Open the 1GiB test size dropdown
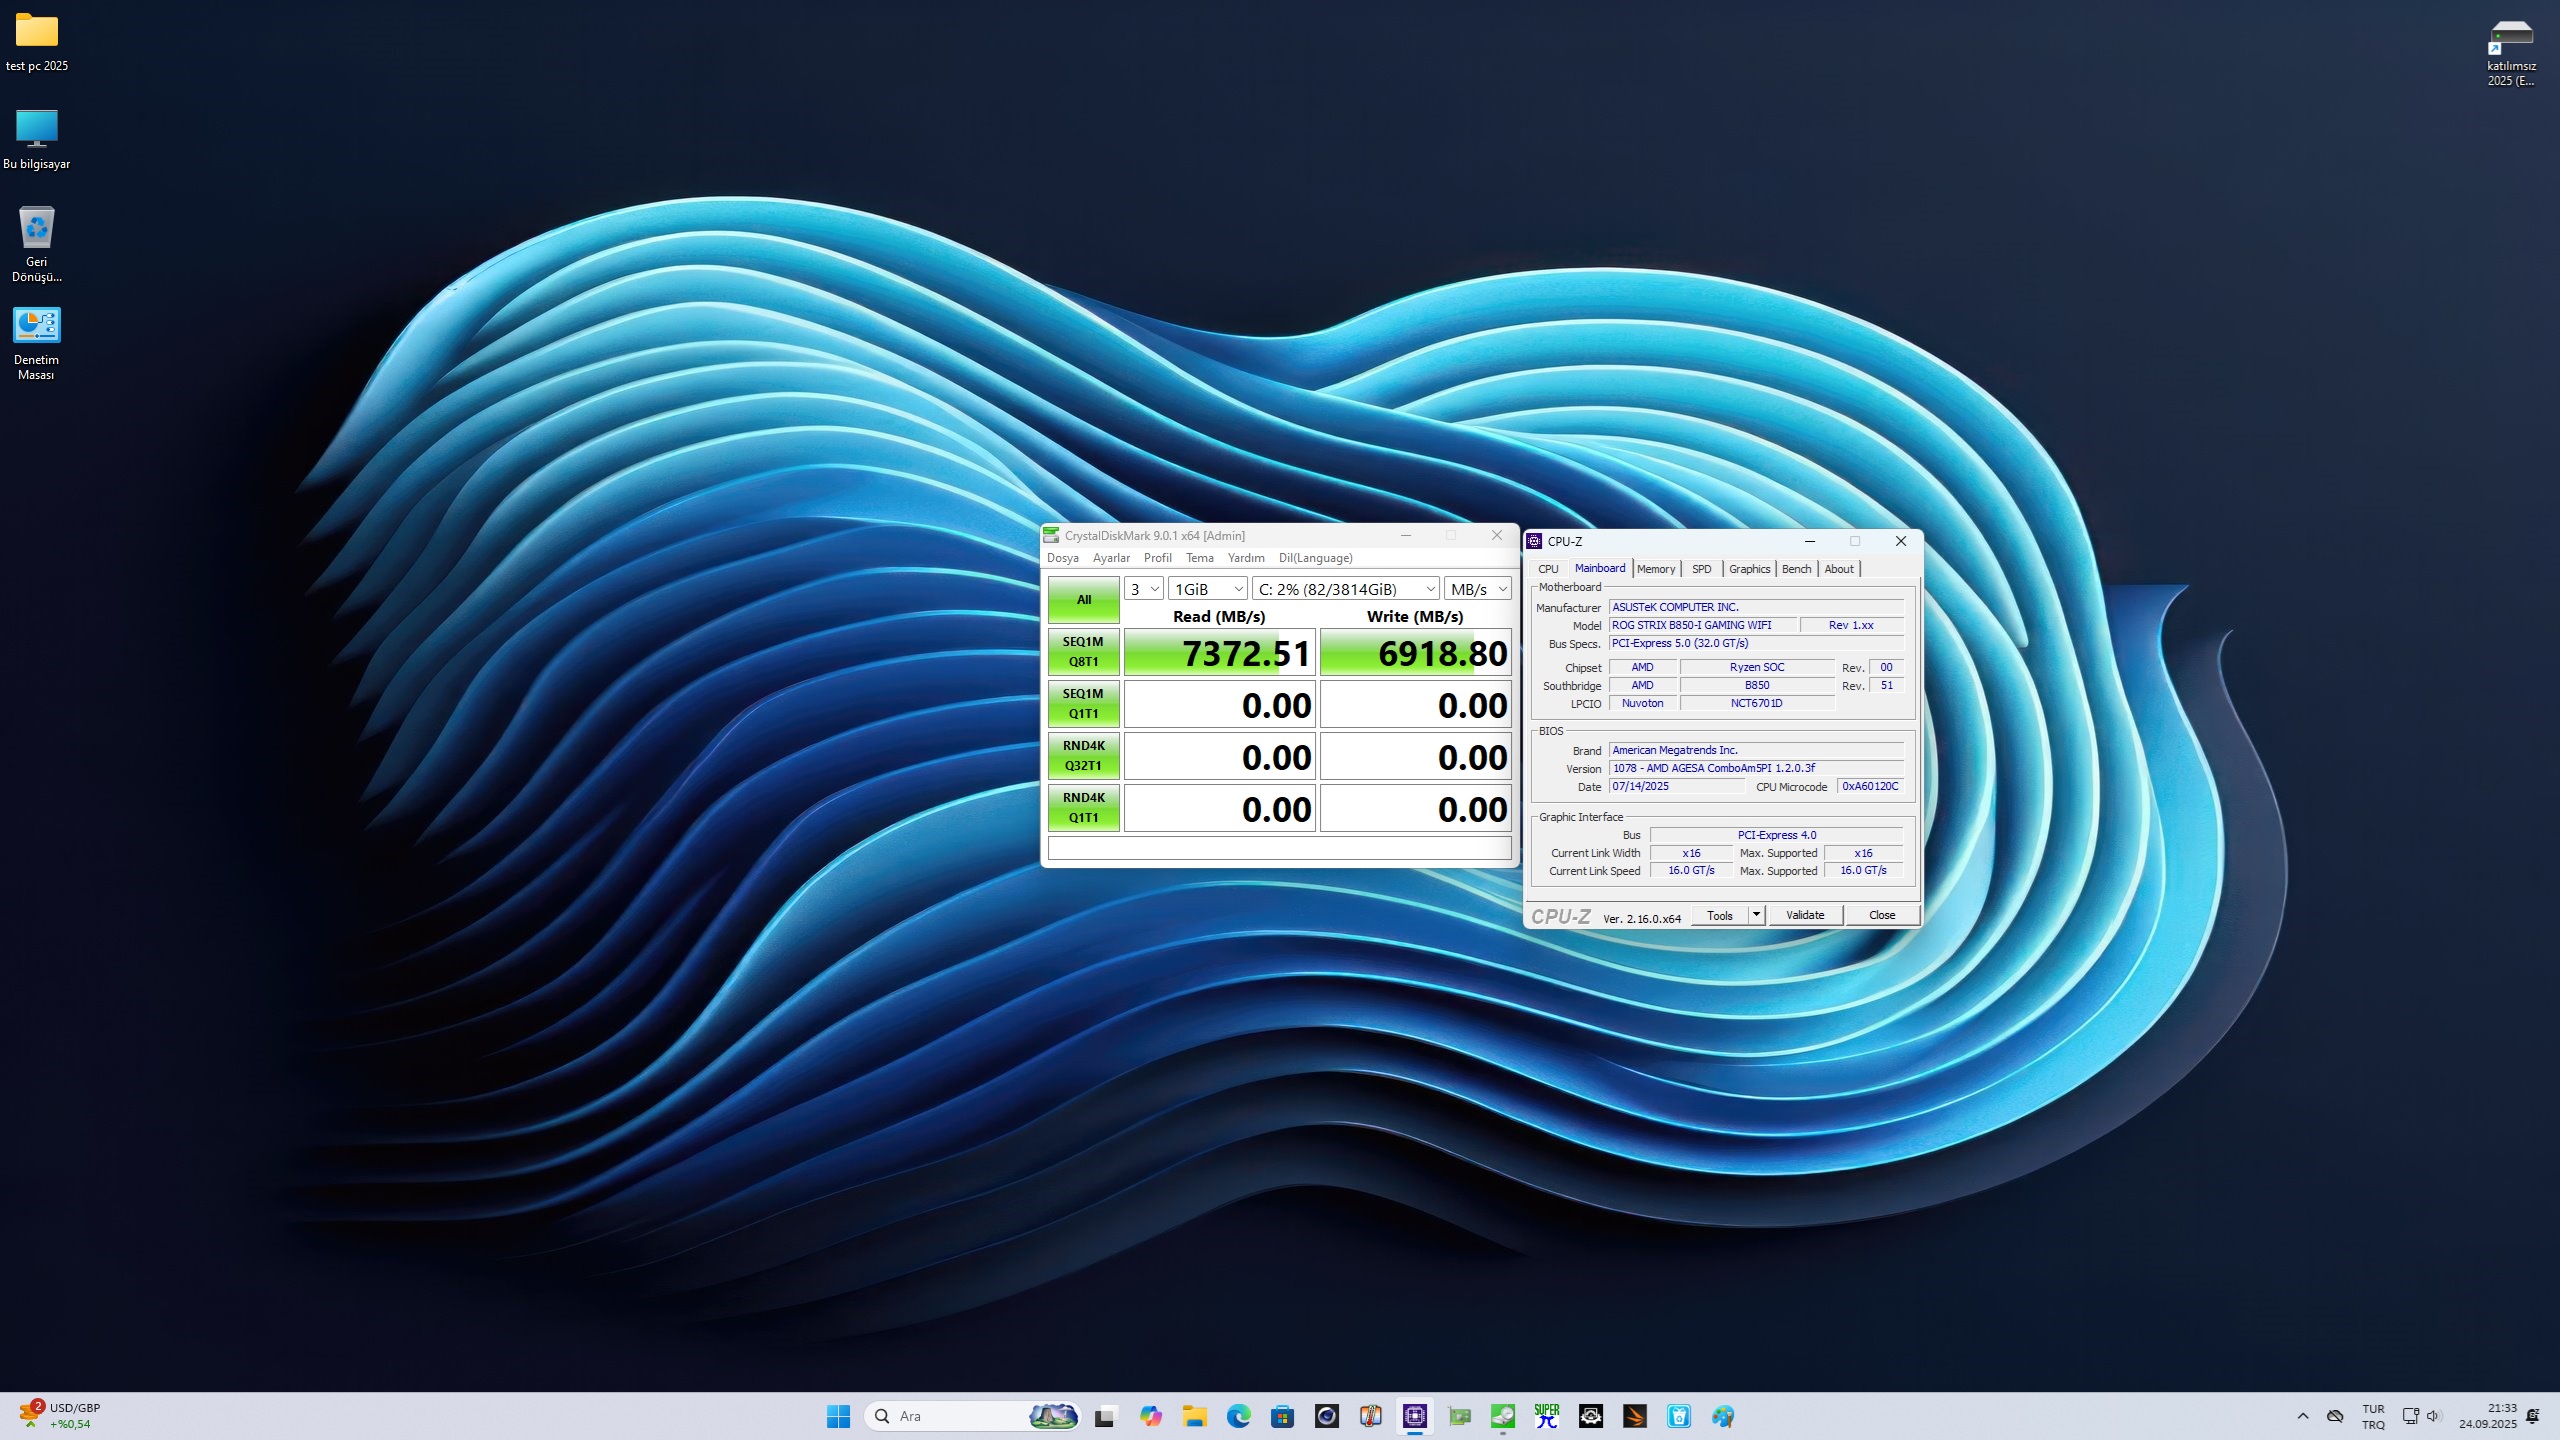This screenshot has height=1440, width=2560. coord(1207,589)
